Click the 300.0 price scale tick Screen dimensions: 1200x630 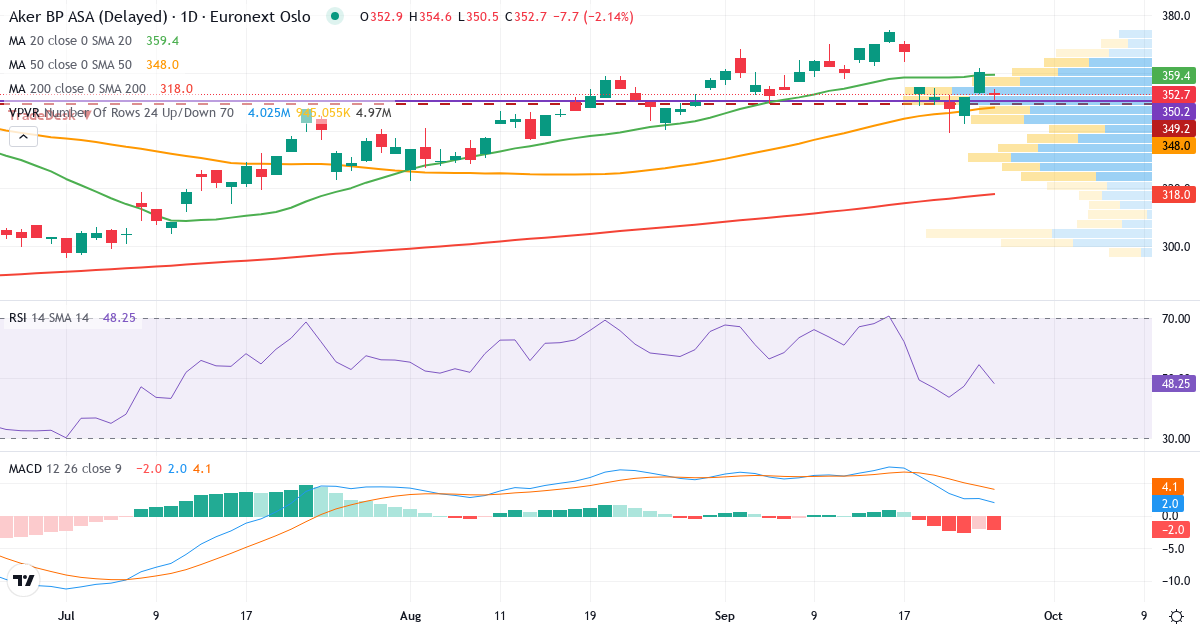click(1175, 247)
